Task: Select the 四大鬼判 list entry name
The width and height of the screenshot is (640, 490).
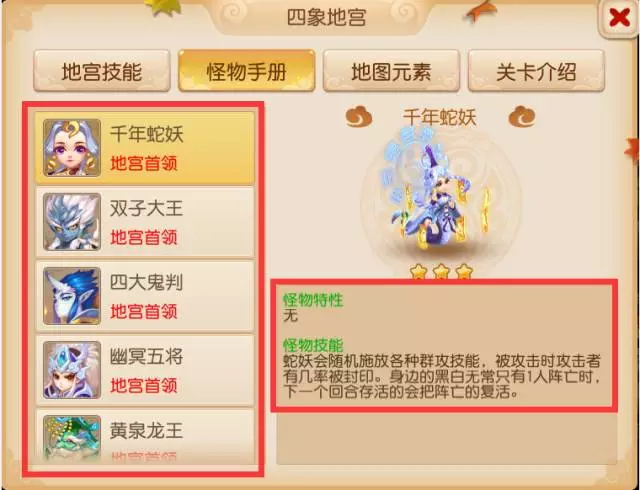Action: coord(146,283)
